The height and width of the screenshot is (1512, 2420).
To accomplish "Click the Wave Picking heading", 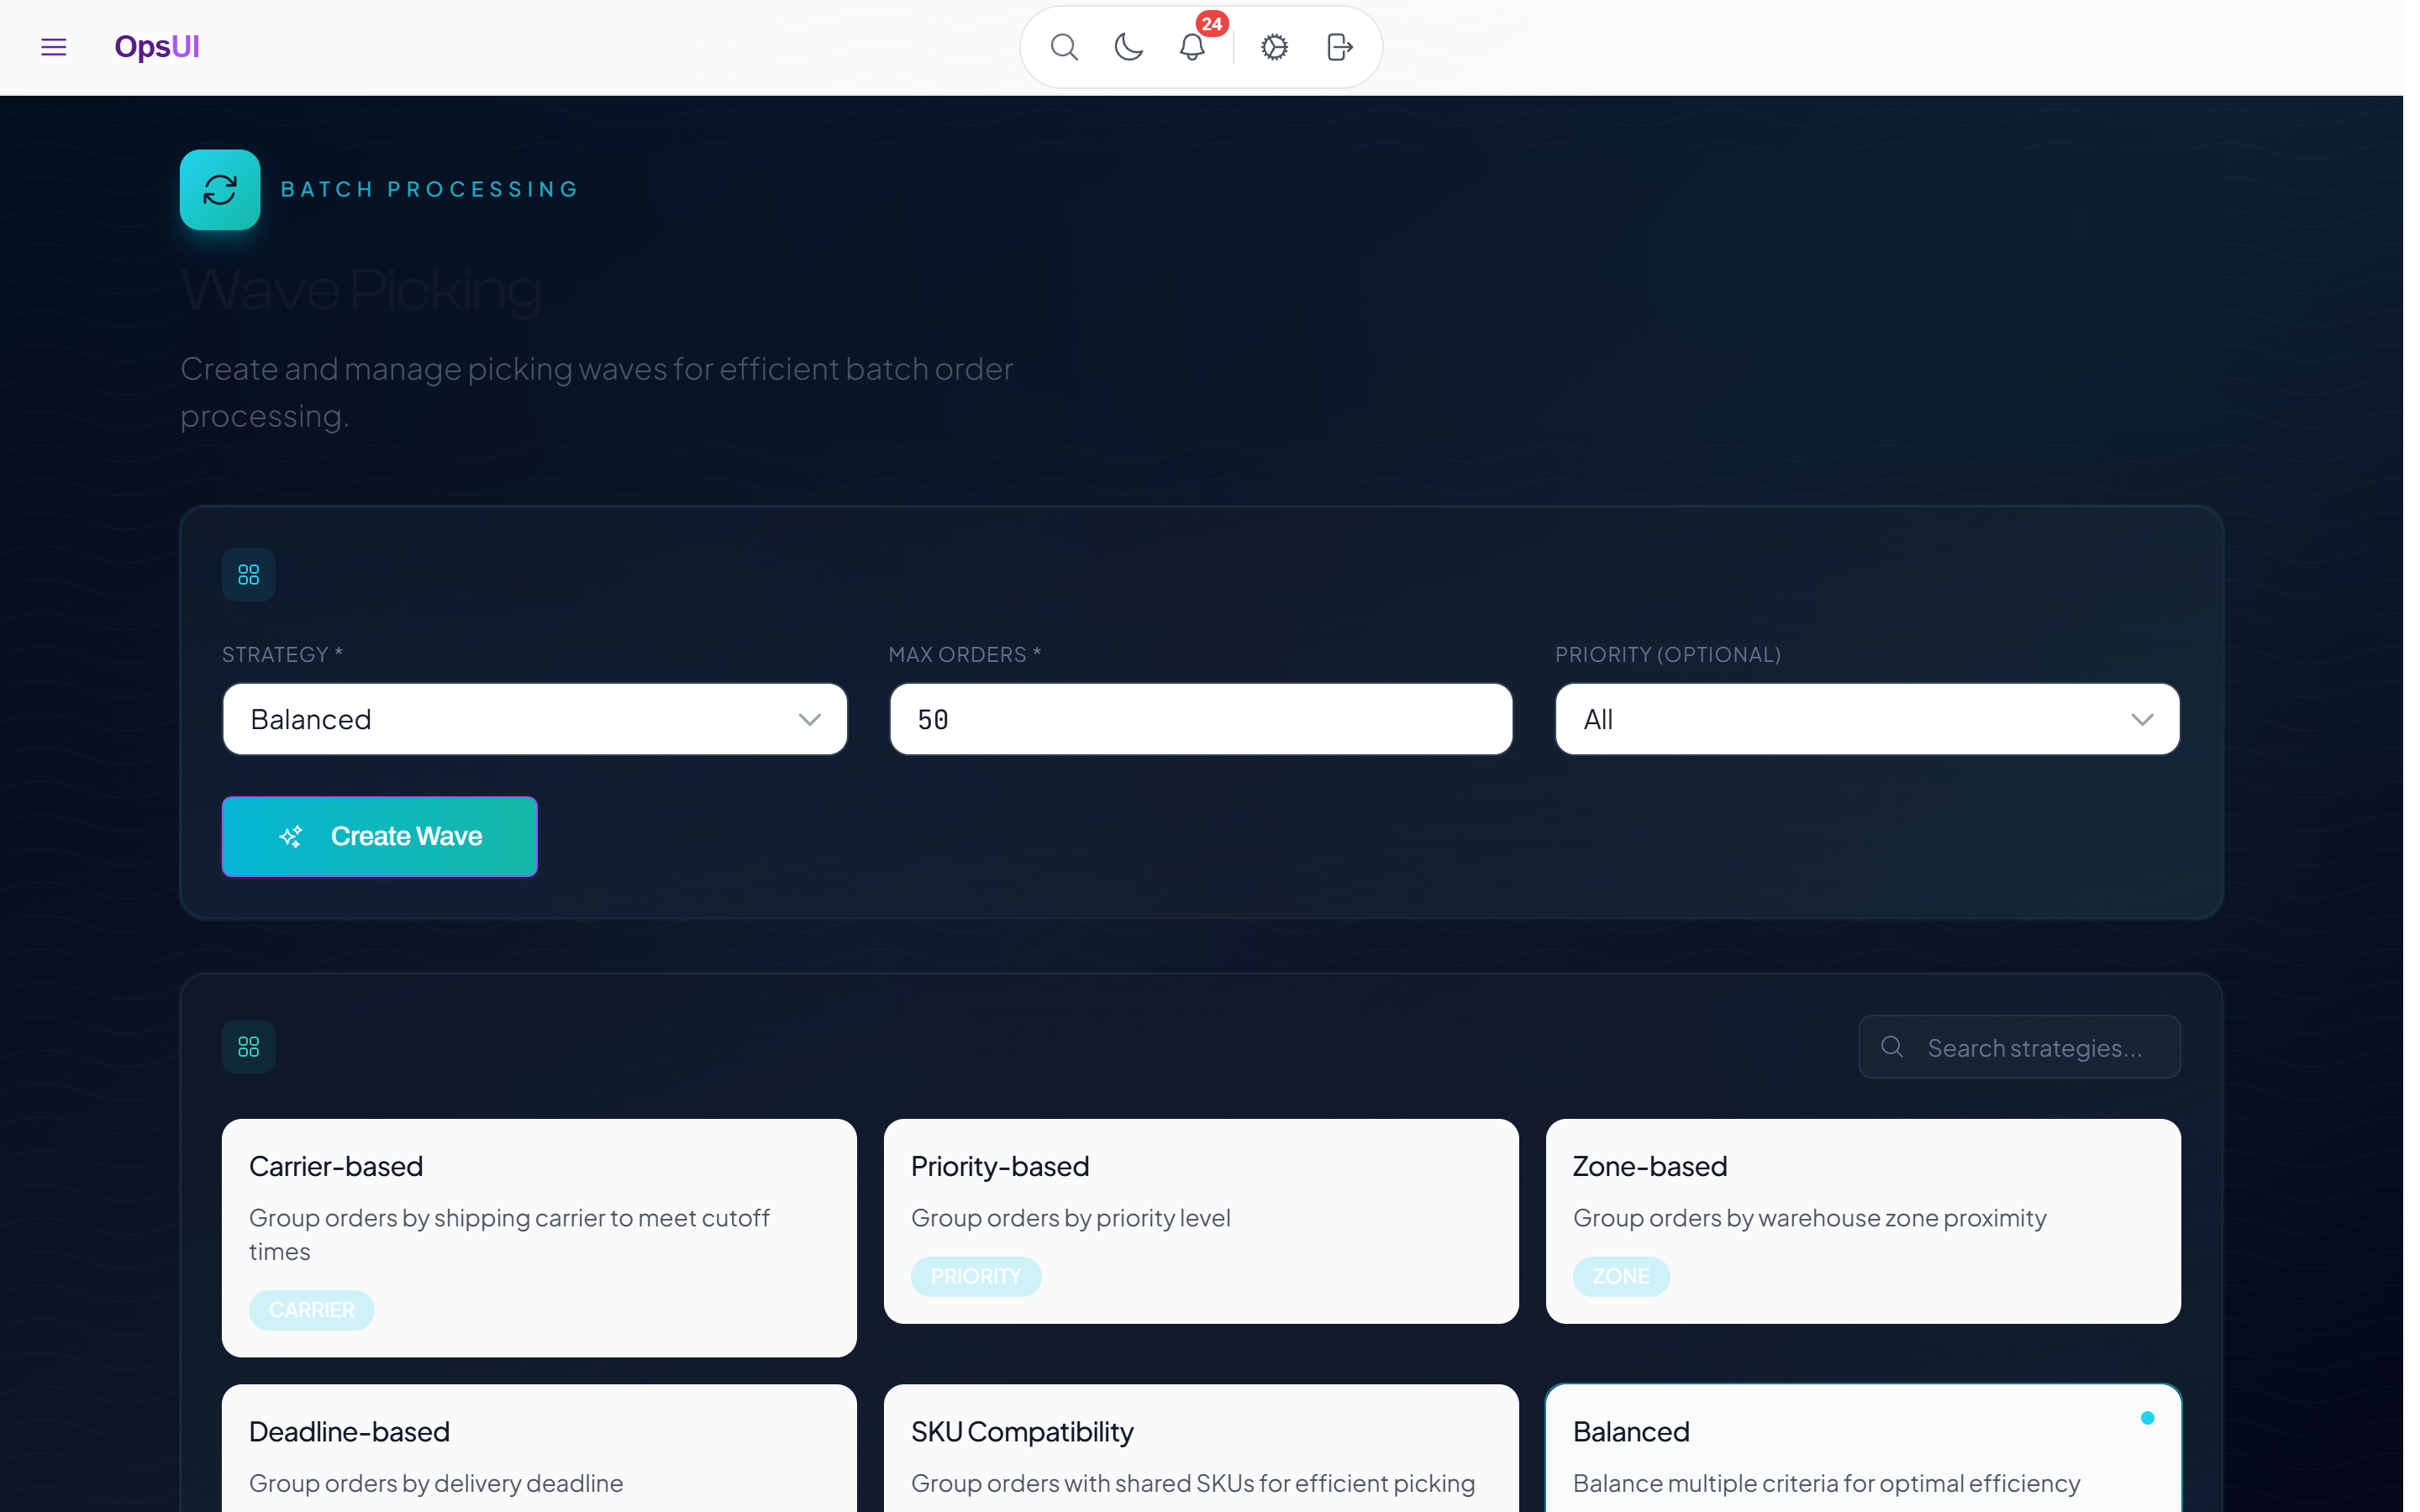I will coord(361,290).
